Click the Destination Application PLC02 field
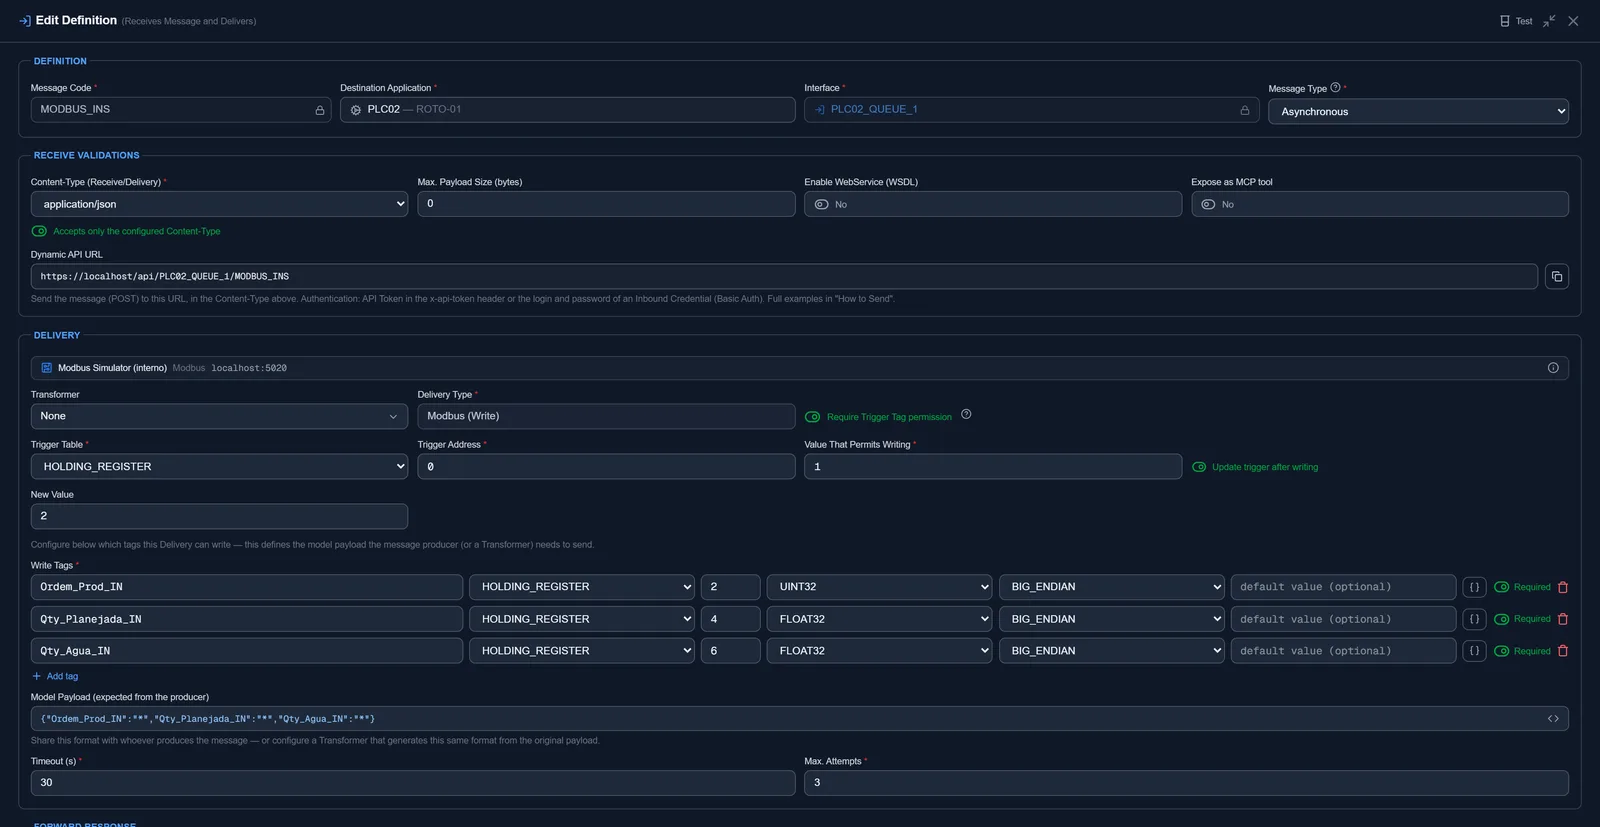 pyautogui.click(x=567, y=110)
